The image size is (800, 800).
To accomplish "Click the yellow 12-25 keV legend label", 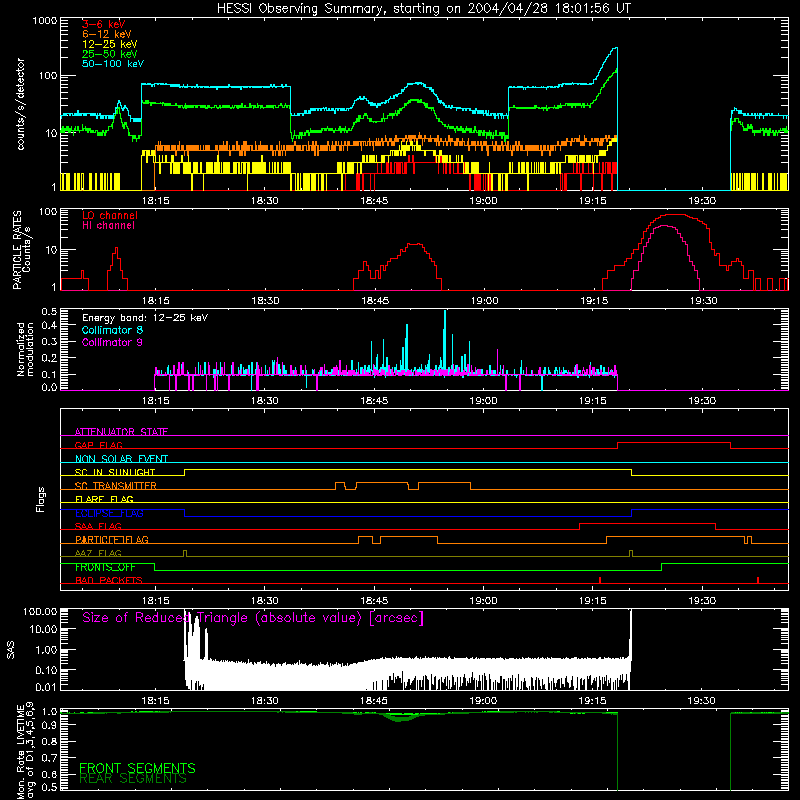I will click(x=109, y=44).
